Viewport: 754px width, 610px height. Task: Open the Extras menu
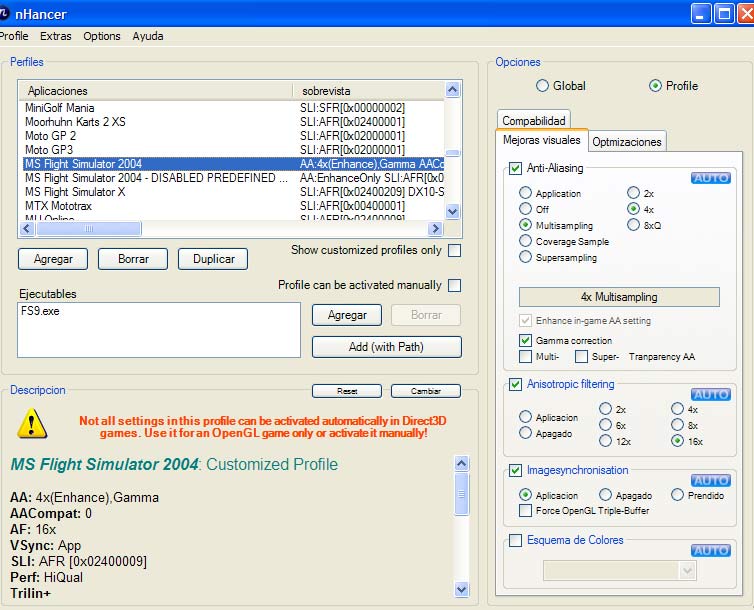[x=56, y=36]
